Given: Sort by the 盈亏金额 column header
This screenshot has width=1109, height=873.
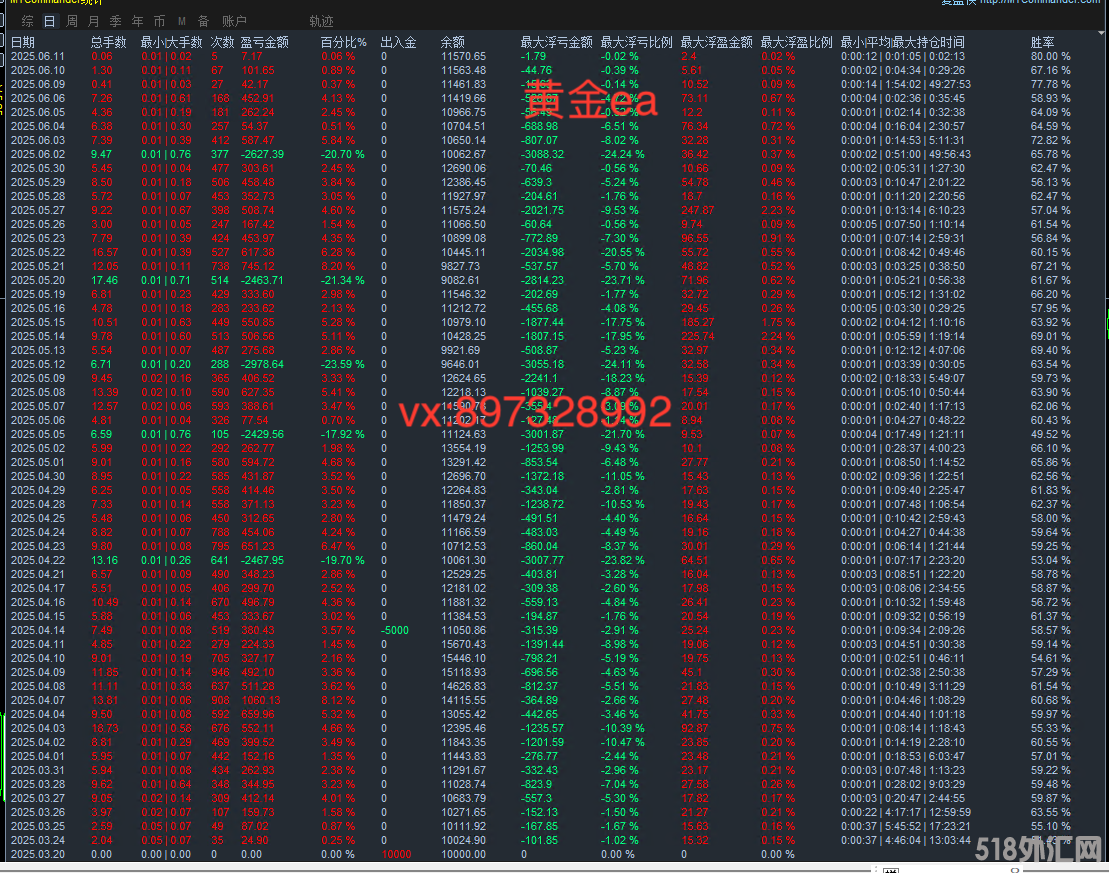Looking at the screenshot, I should click(x=265, y=42).
